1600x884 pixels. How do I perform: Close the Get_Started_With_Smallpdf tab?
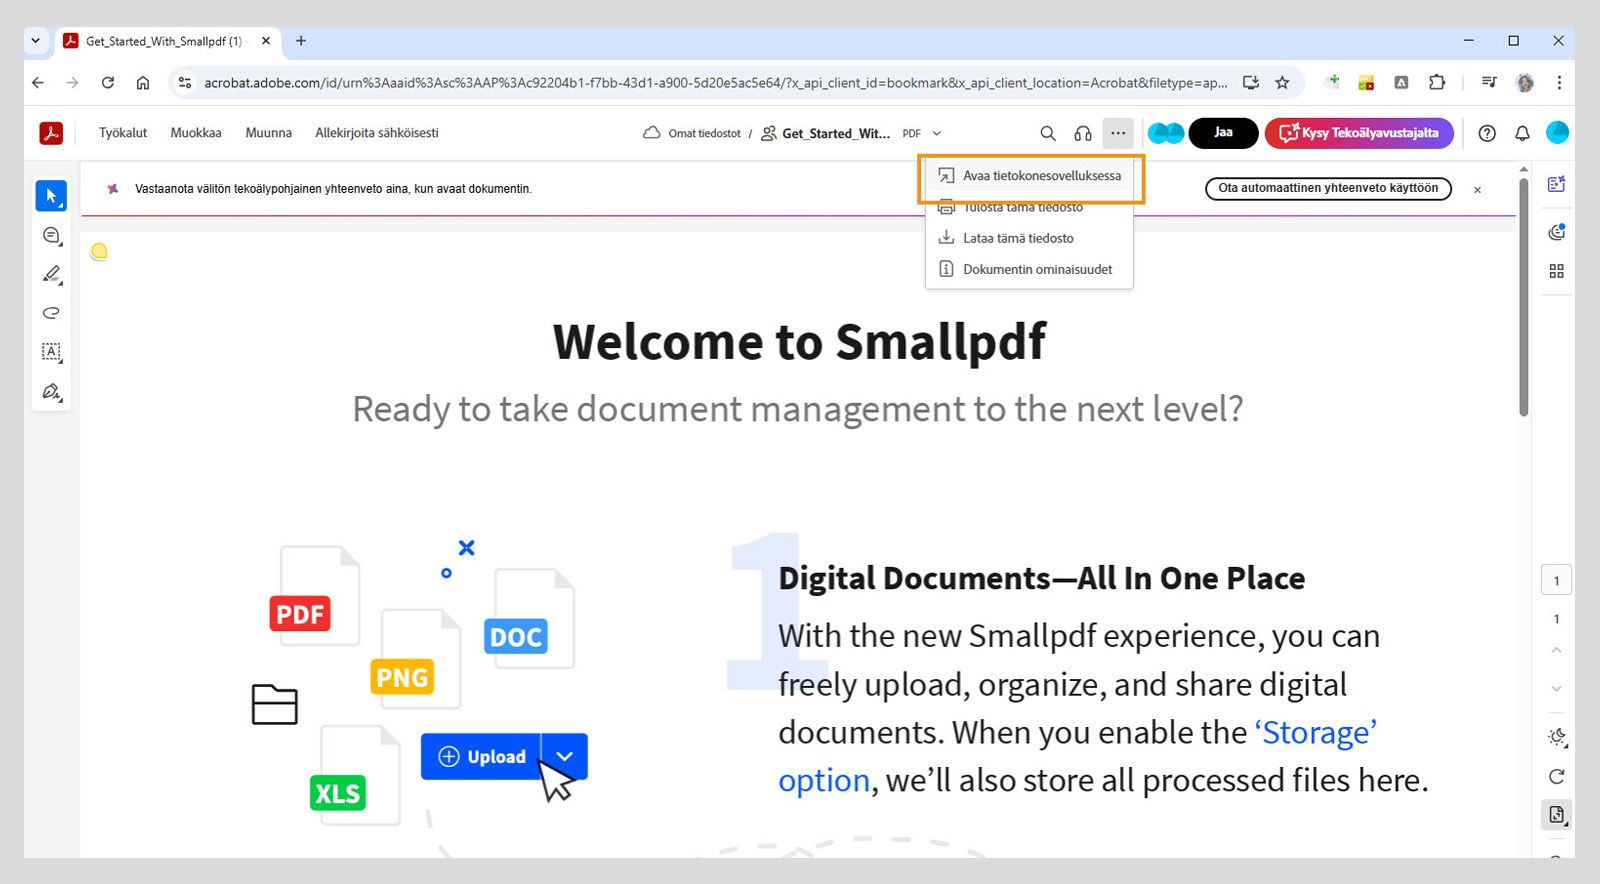coord(266,41)
